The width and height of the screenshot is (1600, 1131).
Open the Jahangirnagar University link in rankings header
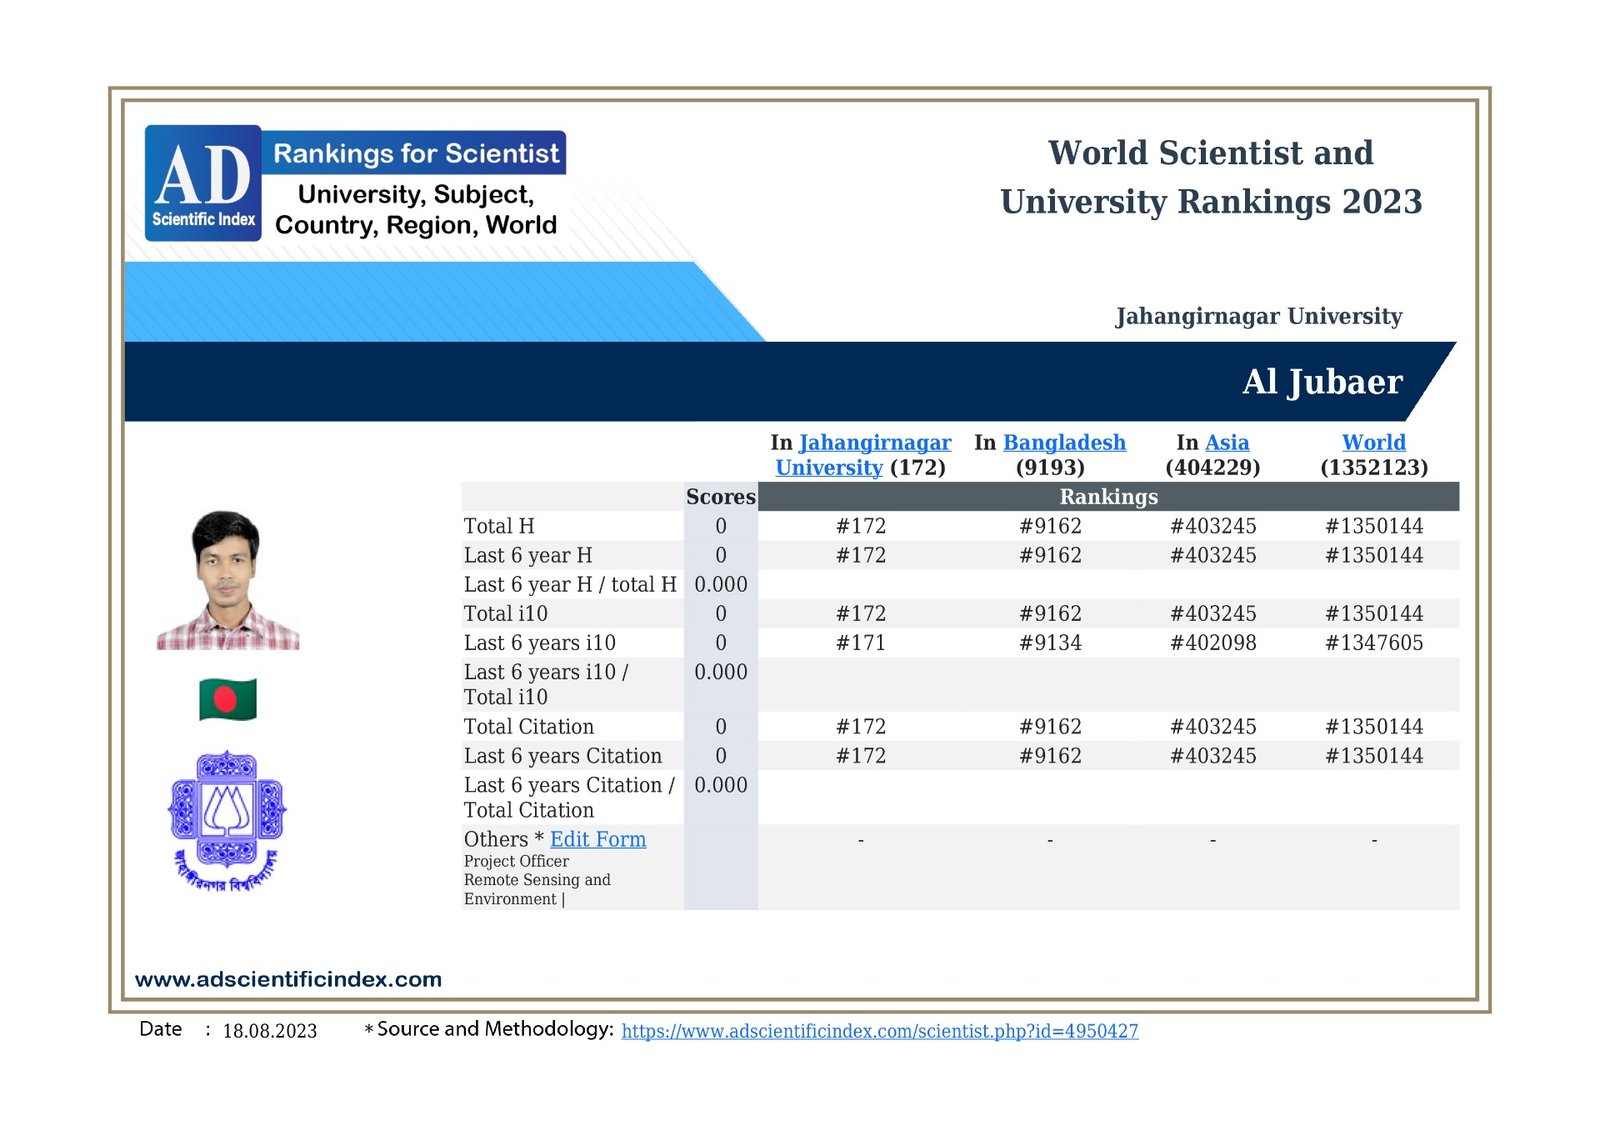coord(862,455)
